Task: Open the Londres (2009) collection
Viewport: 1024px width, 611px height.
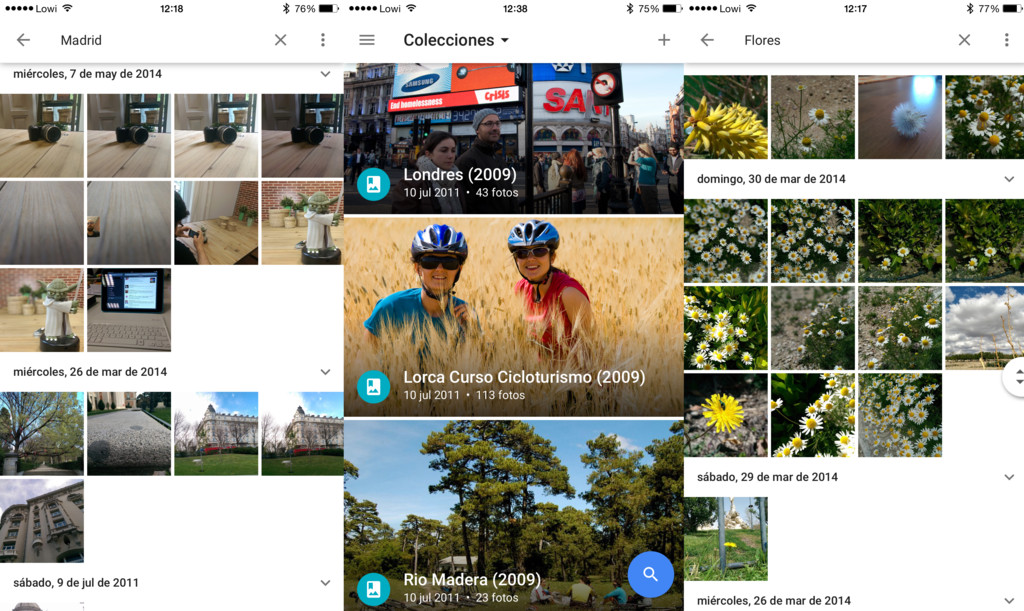Action: tap(514, 138)
